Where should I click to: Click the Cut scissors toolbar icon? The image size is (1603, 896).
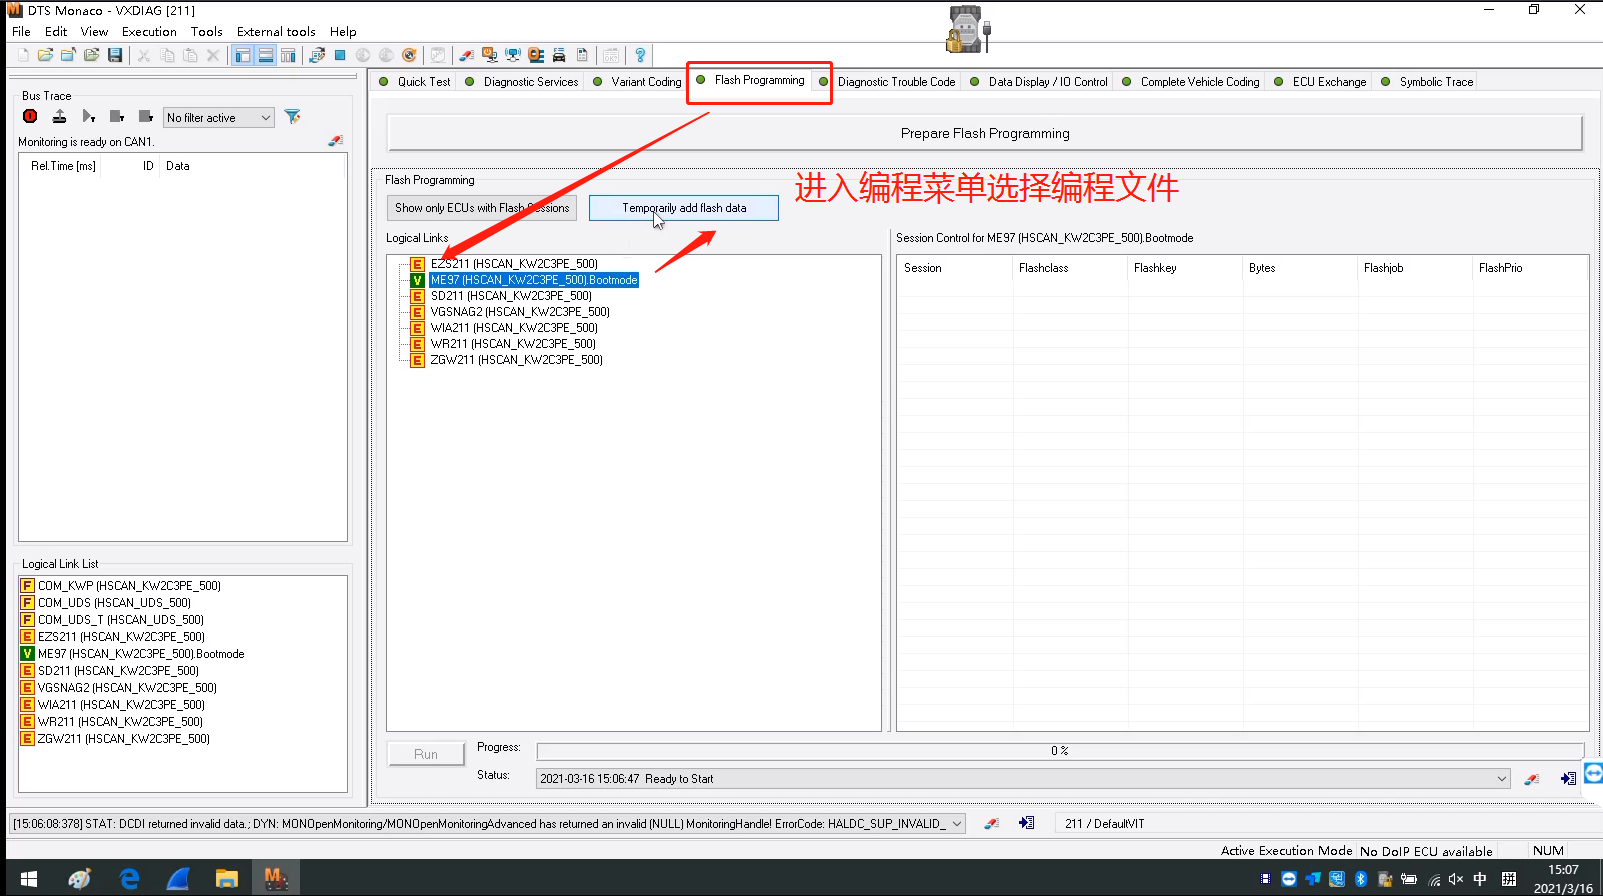tap(144, 56)
